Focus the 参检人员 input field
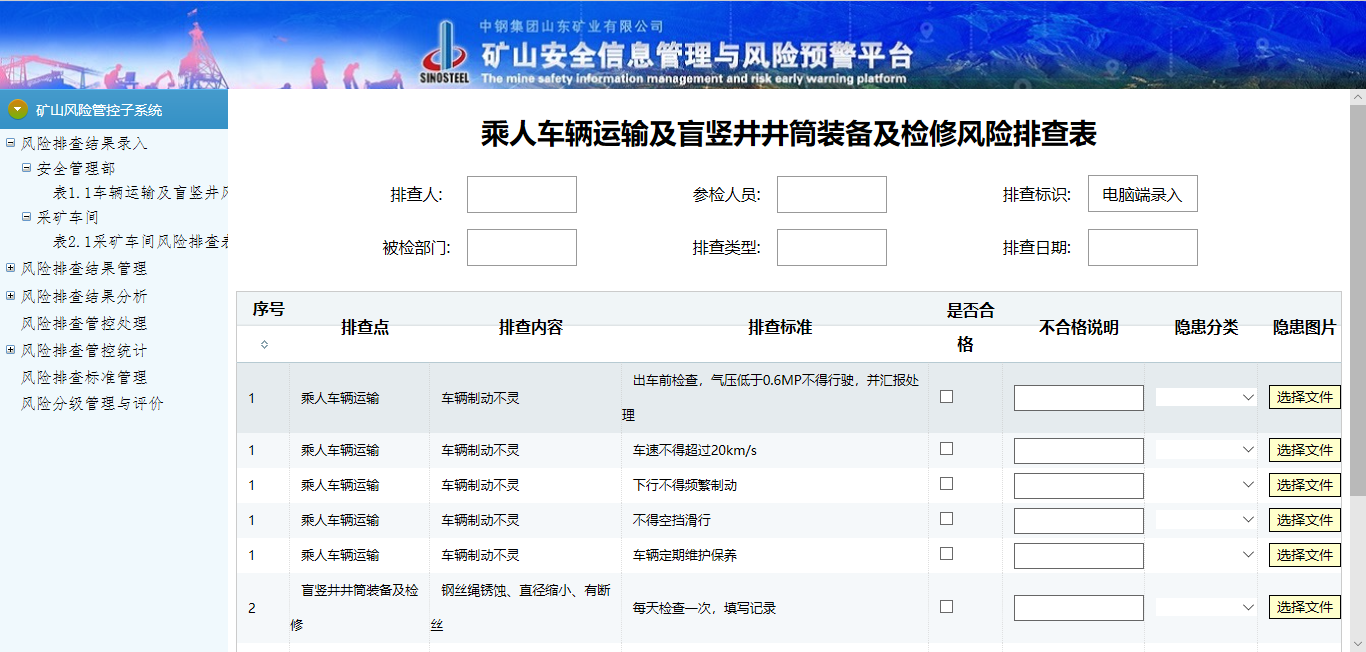This screenshot has height=652, width=1366. [832, 195]
